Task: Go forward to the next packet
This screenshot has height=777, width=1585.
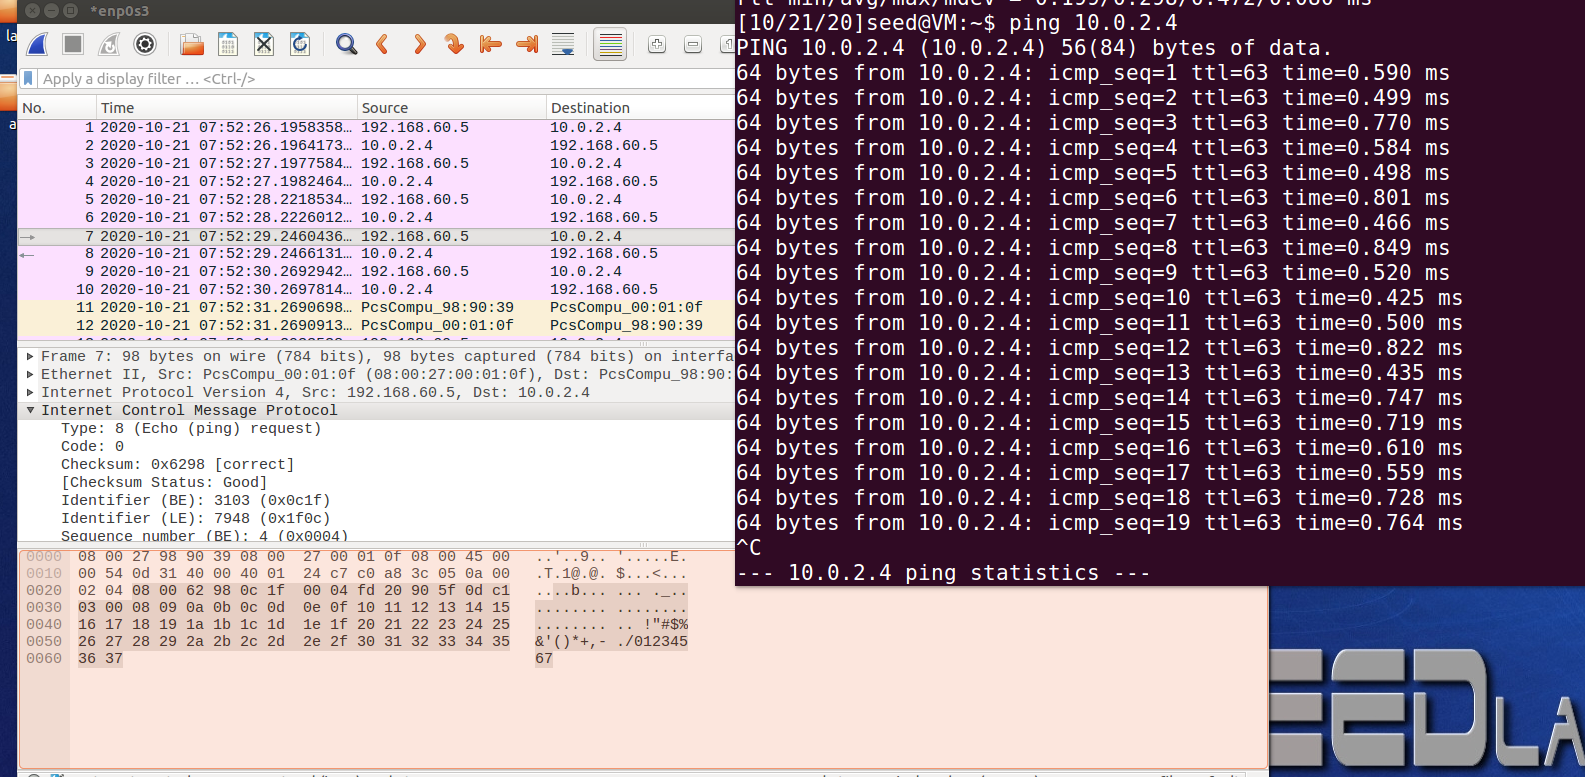Action: tap(419, 44)
